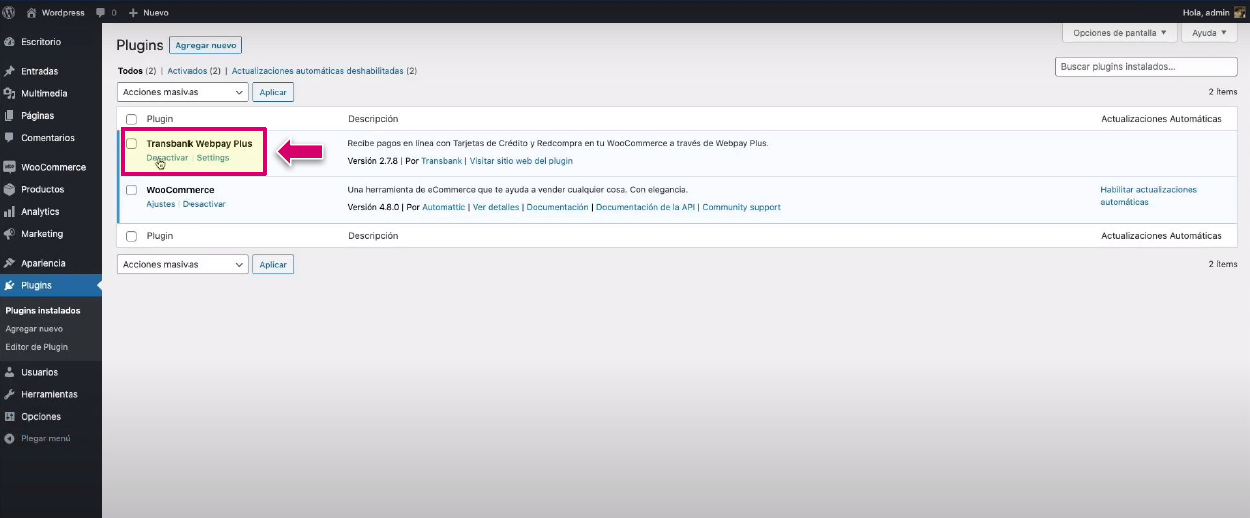Open the comments bubble icon in admin bar
This screenshot has width=1250, height=518.
pyautogui.click(x=100, y=13)
